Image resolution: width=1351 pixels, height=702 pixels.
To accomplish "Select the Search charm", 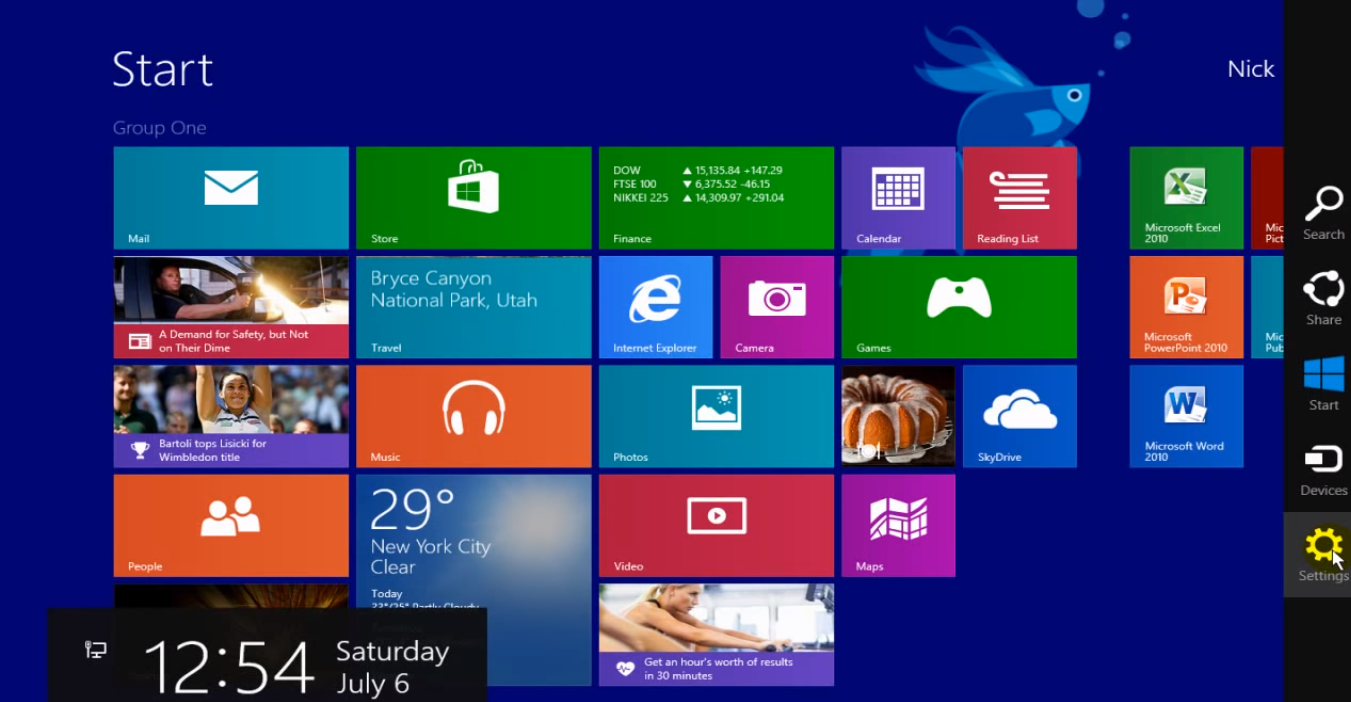I will [x=1323, y=212].
